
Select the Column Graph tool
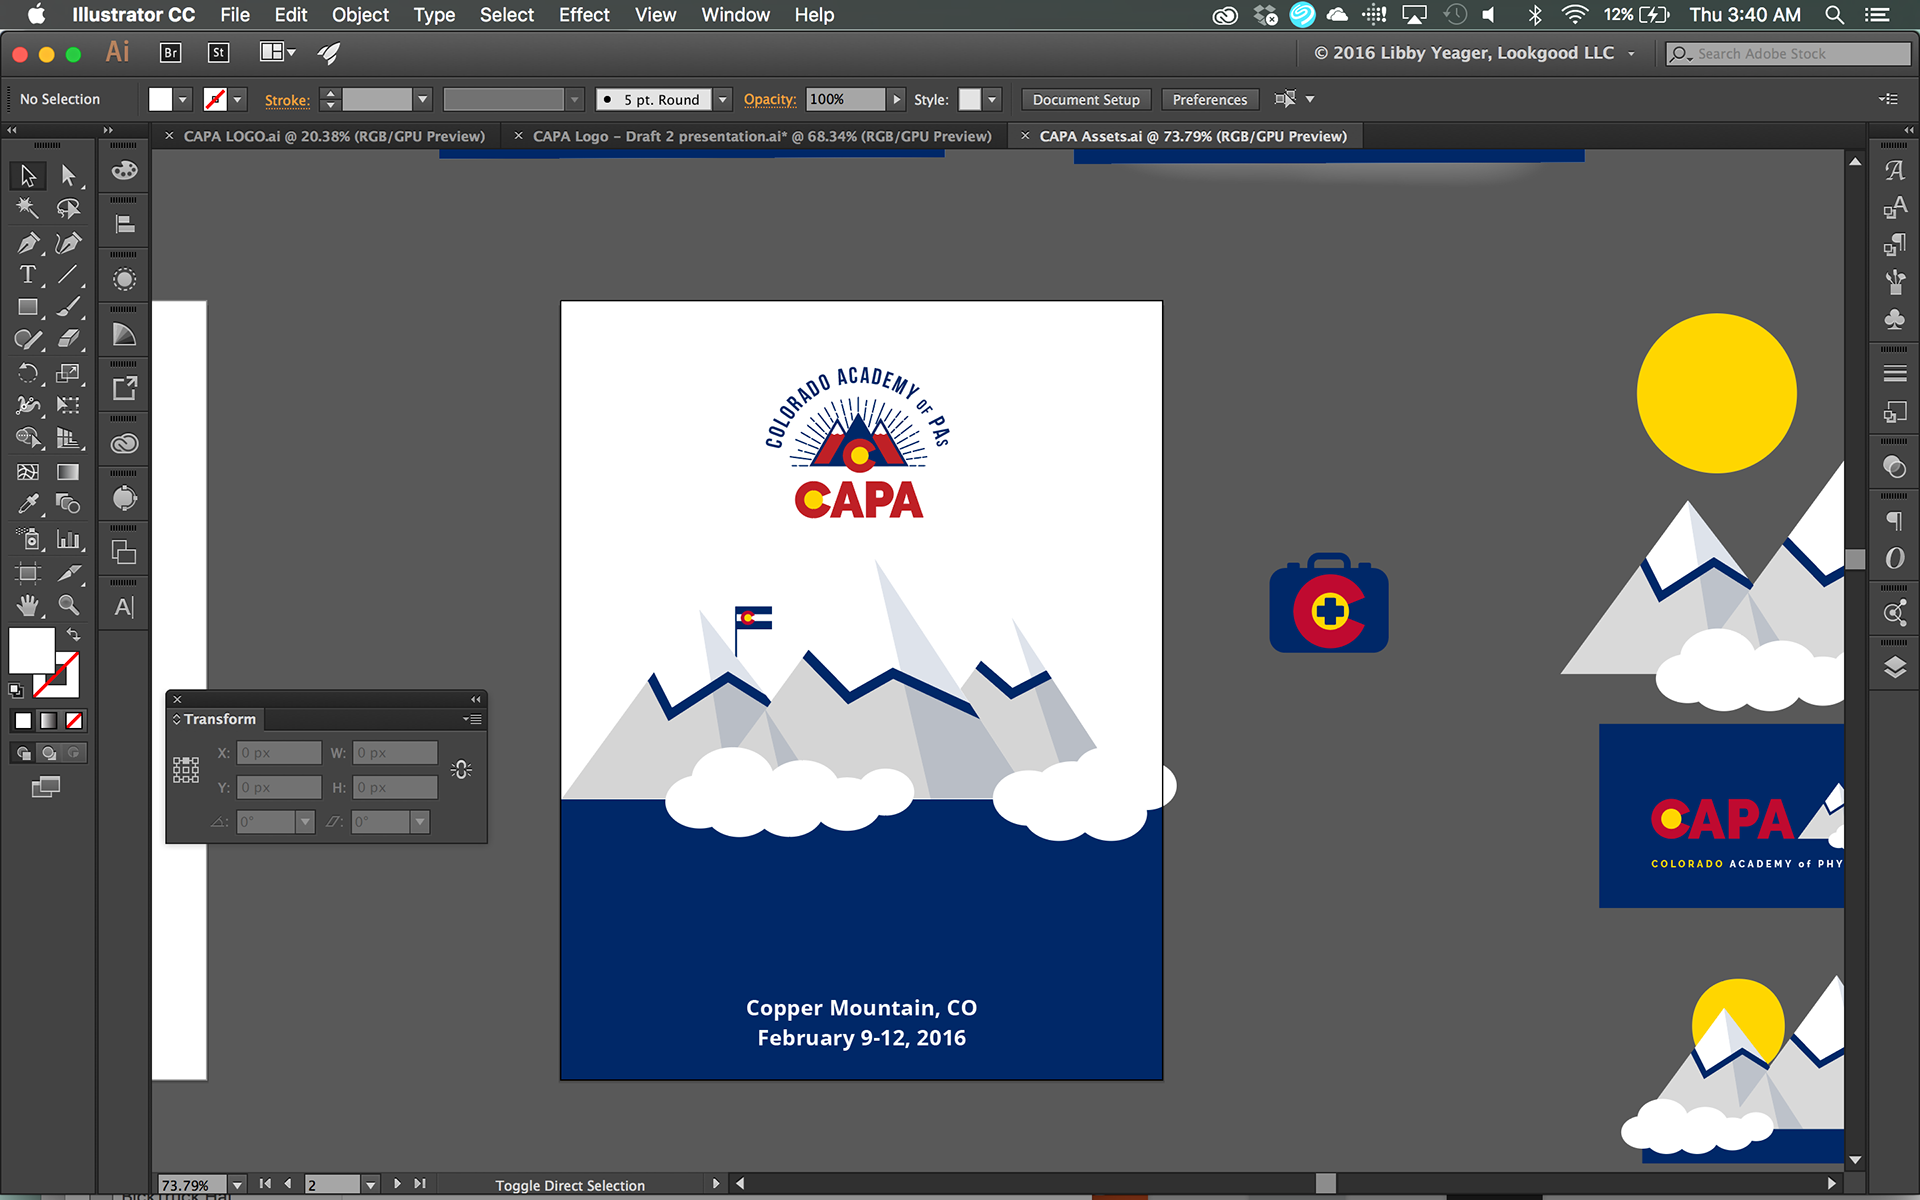pyautogui.click(x=68, y=540)
